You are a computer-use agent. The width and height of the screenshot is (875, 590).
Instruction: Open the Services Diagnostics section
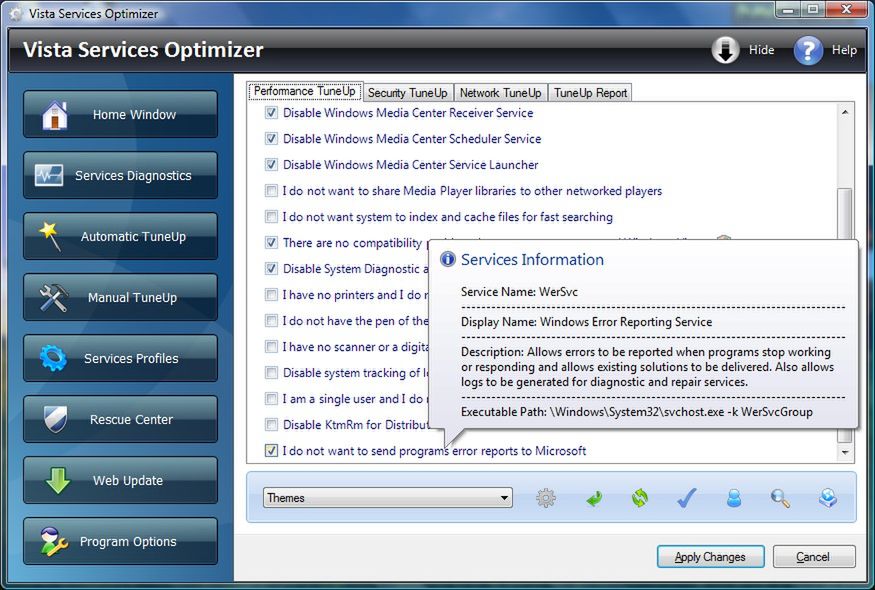(x=121, y=175)
